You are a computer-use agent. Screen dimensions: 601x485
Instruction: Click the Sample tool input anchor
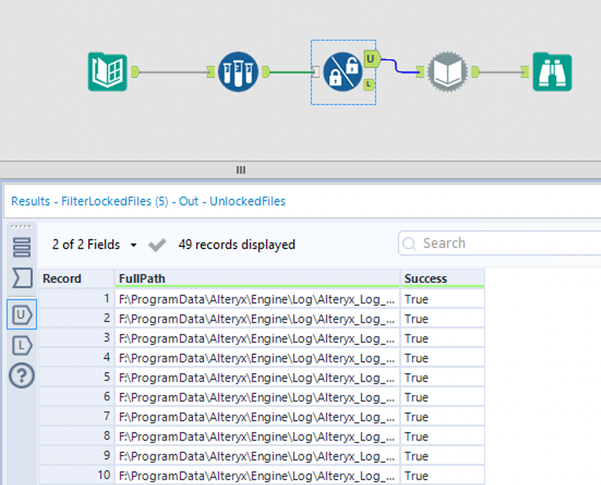pyautogui.click(x=210, y=72)
